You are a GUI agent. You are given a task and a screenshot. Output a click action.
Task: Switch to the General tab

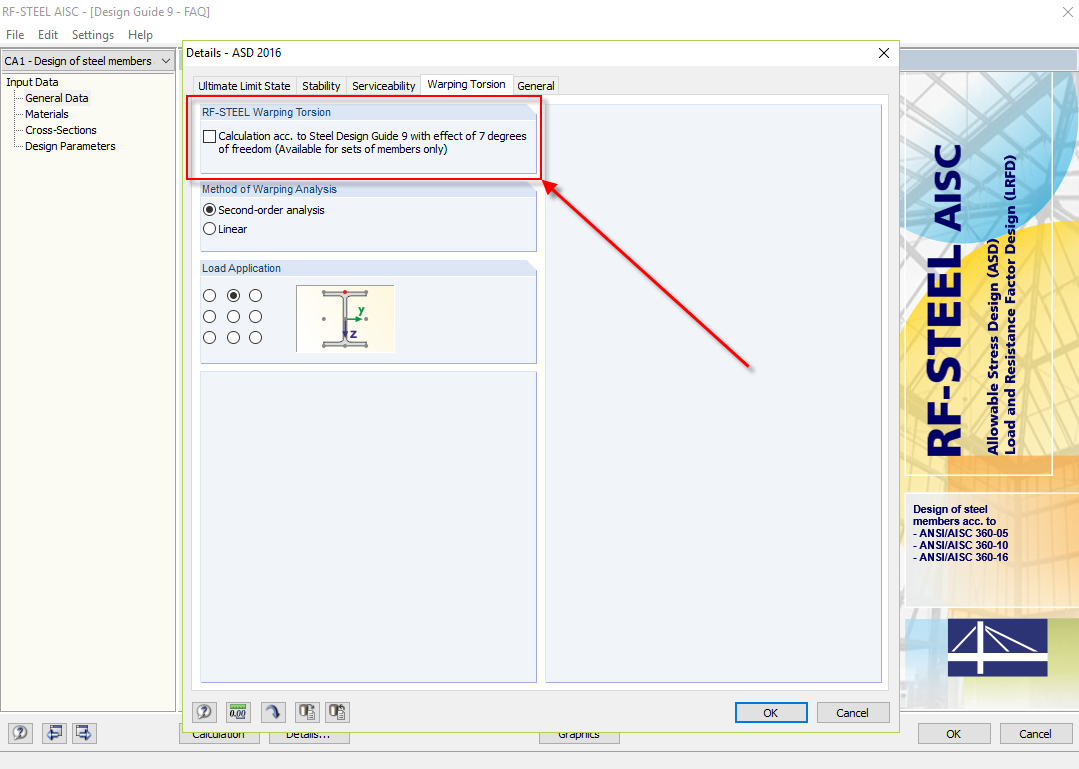coord(536,86)
